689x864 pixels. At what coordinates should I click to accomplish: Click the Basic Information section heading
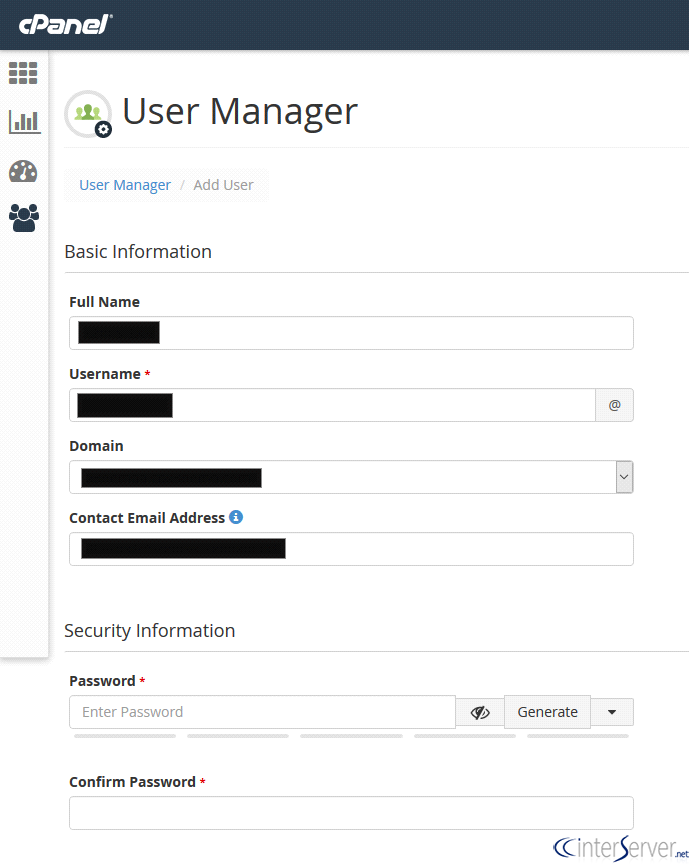click(x=138, y=252)
